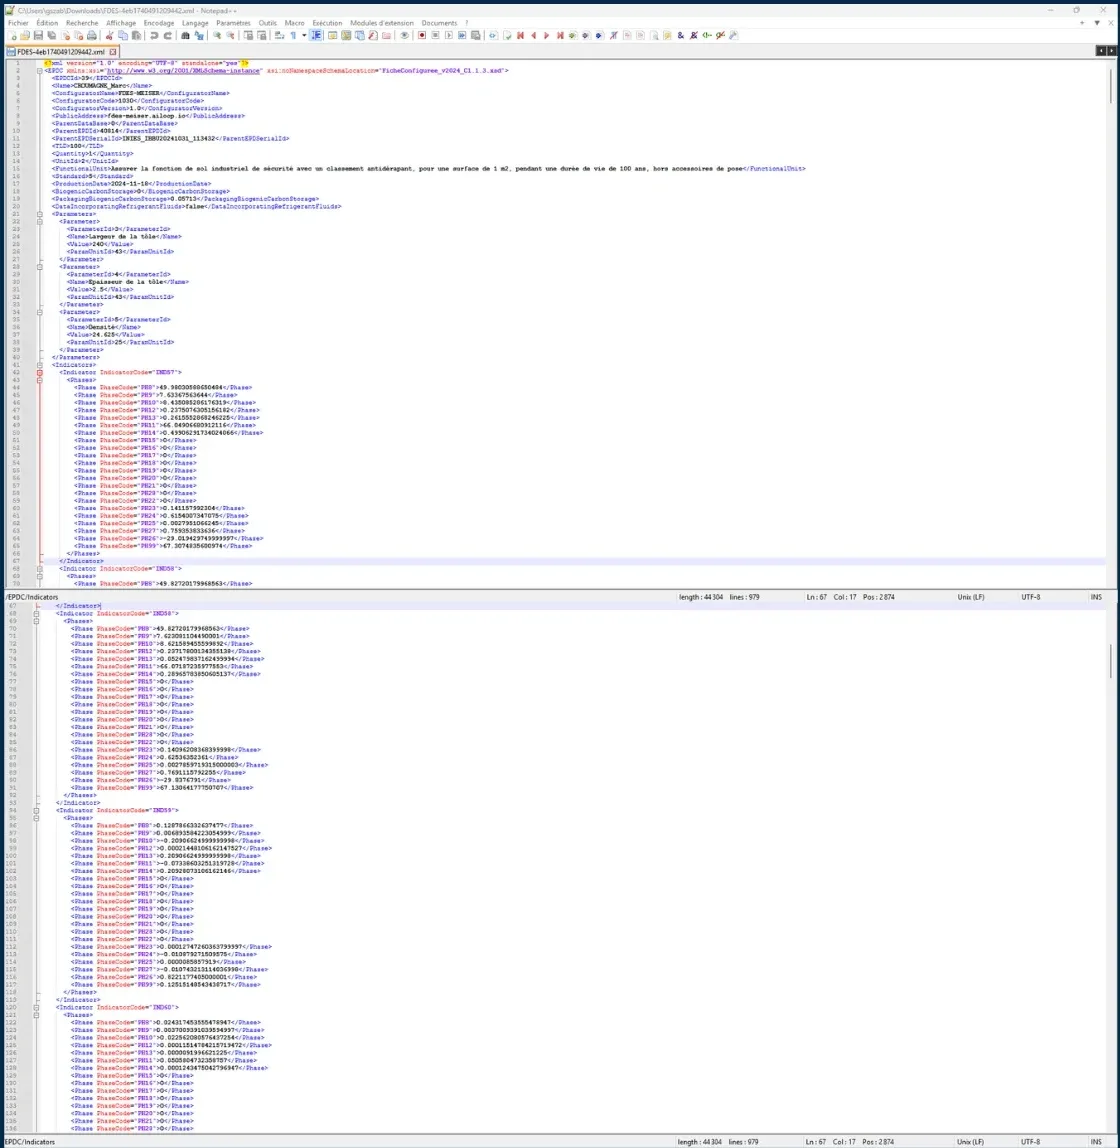Toggle file monitoring eye icon

pyautogui.click(x=404, y=35)
